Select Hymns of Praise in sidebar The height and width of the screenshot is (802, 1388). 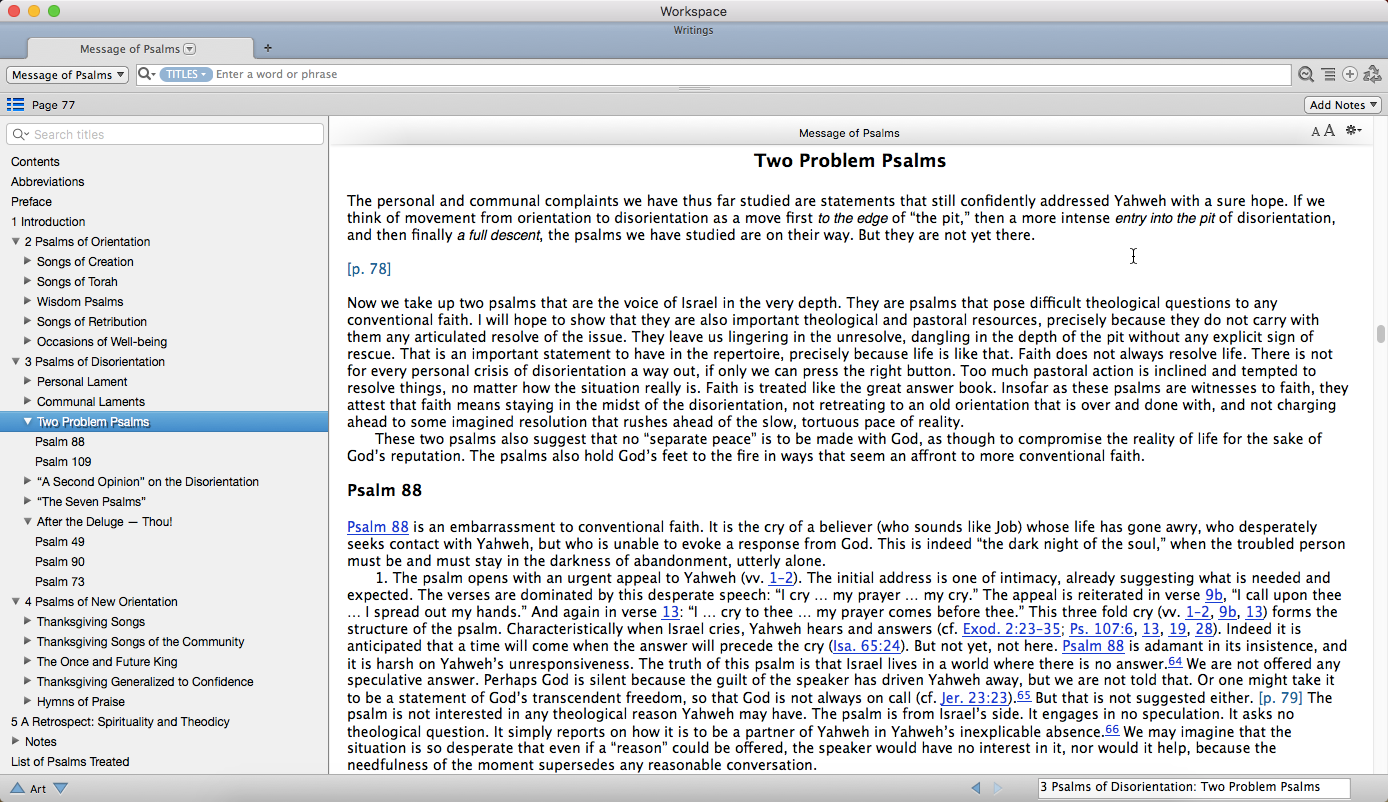coord(81,702)
